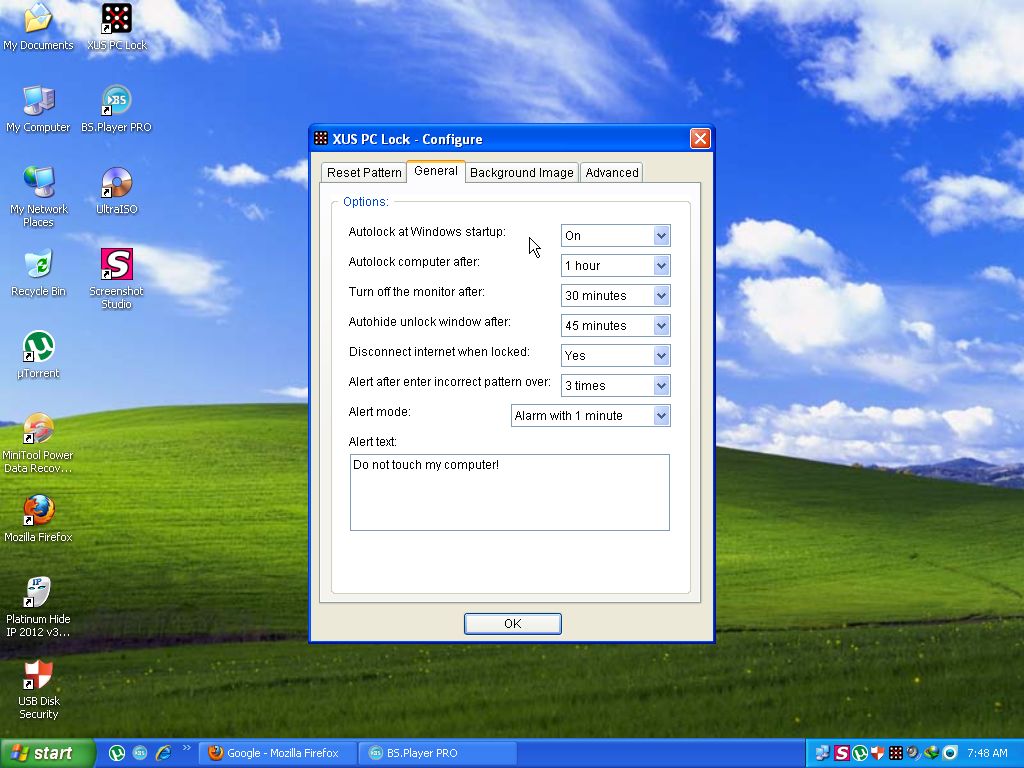
Task: Click the Mozilla Firefox desktop icon
Action: click(38, 512)
